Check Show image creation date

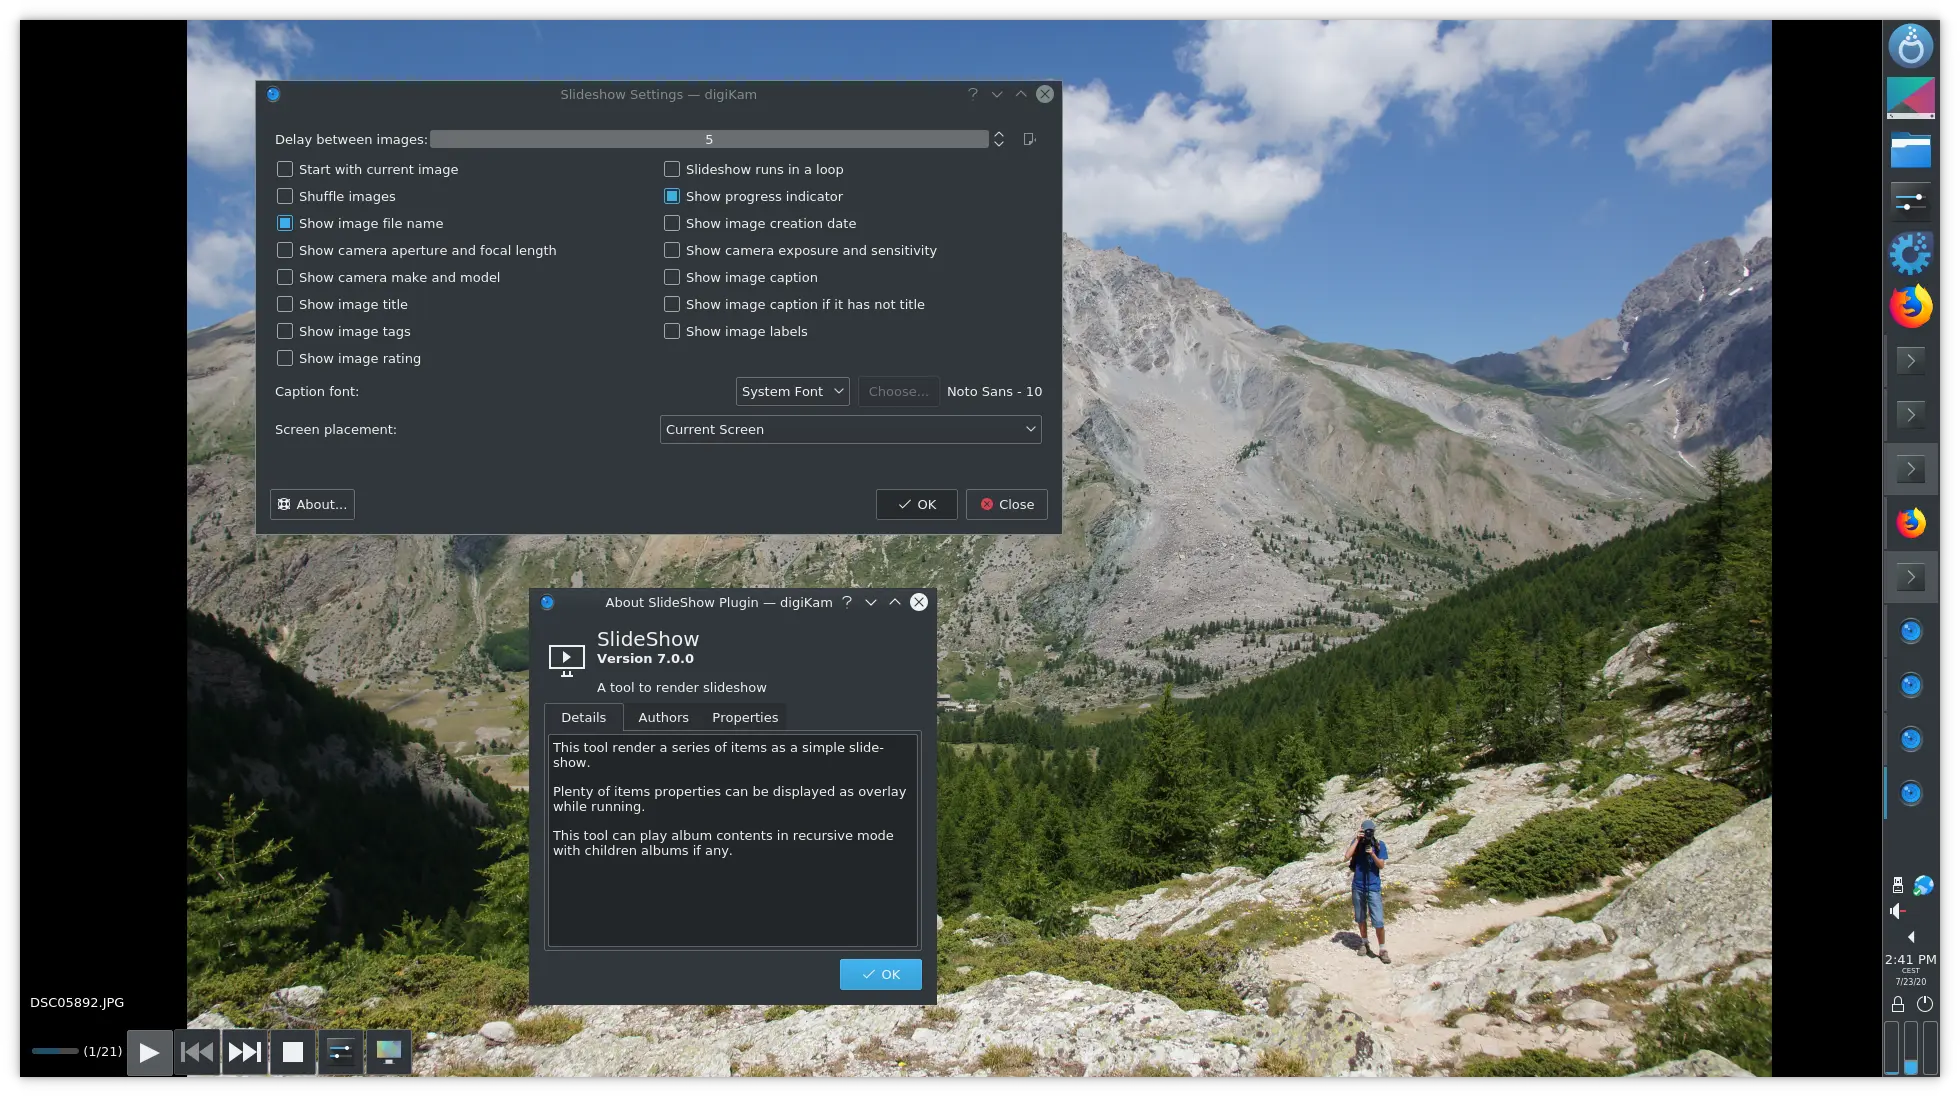(671, 223)
